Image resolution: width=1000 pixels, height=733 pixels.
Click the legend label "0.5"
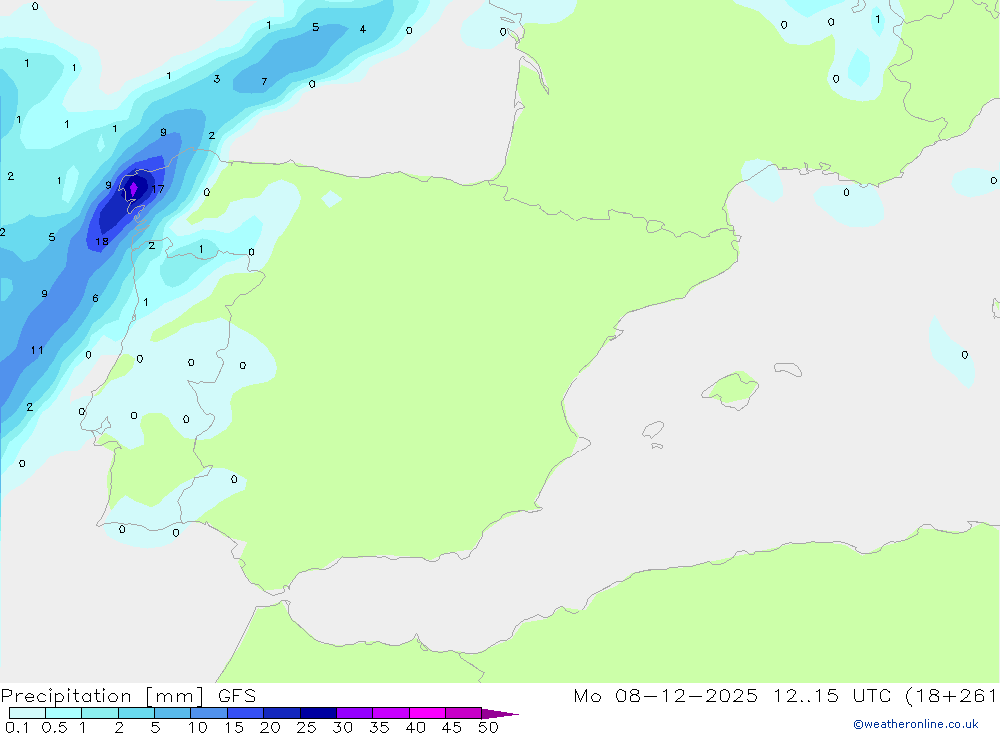(x=54, y=727)
